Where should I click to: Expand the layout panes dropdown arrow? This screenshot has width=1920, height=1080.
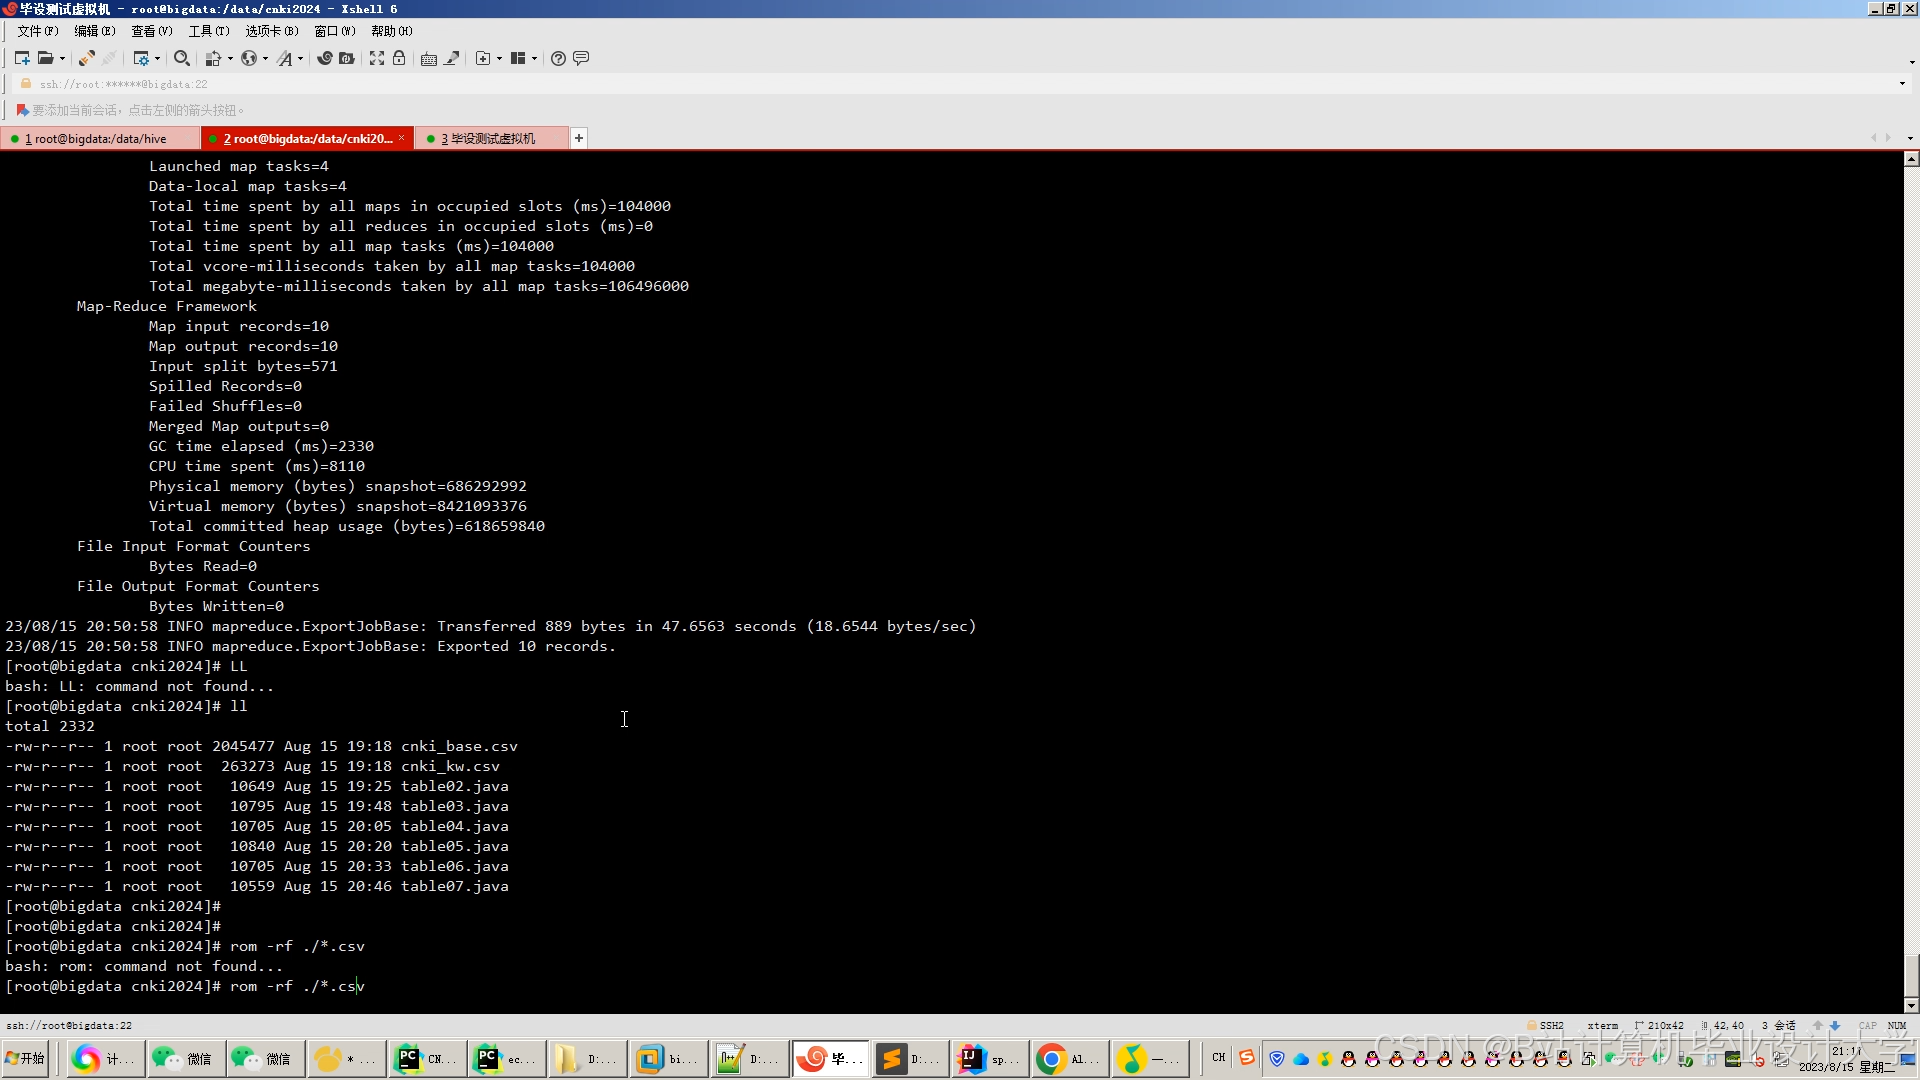pyautogui.click(x=534, y=58)
